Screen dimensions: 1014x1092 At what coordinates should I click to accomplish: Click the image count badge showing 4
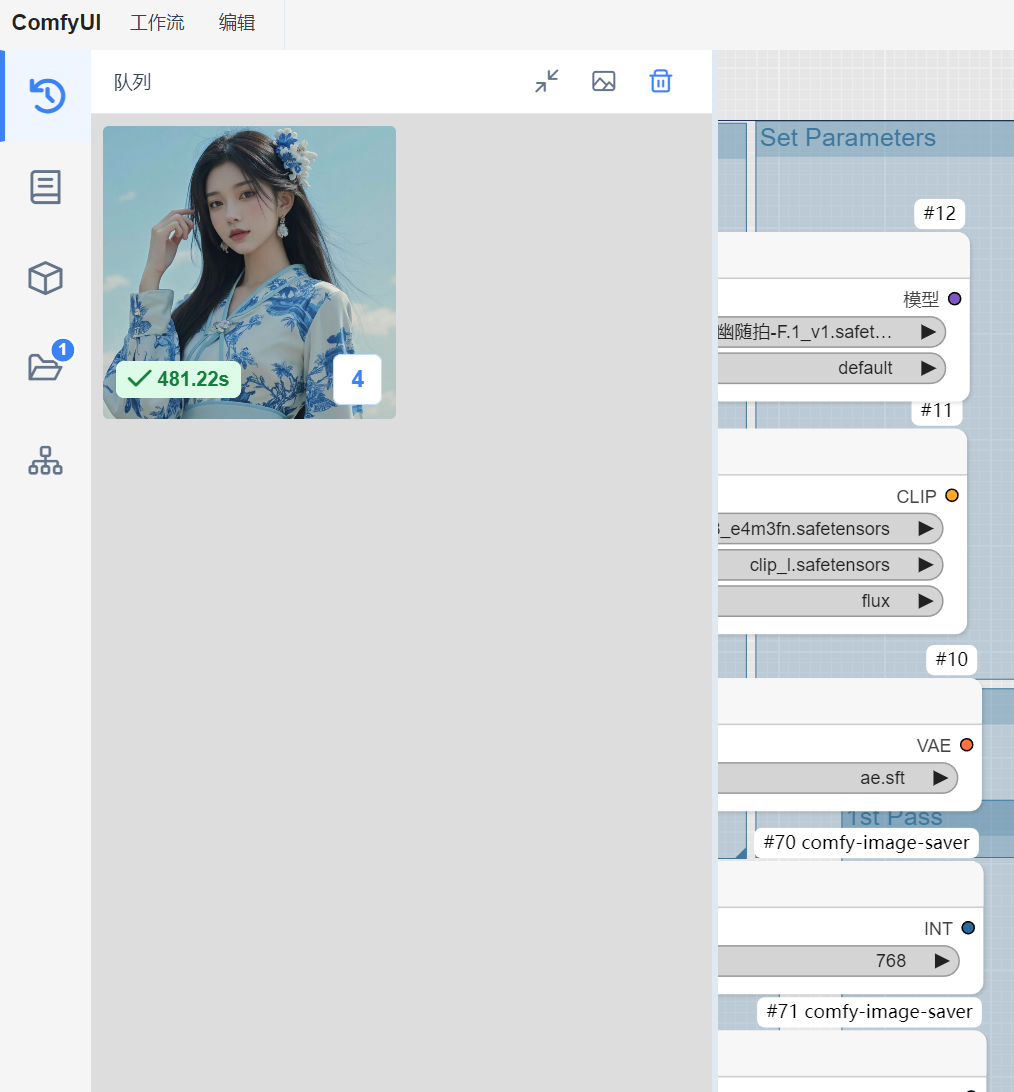357,379
